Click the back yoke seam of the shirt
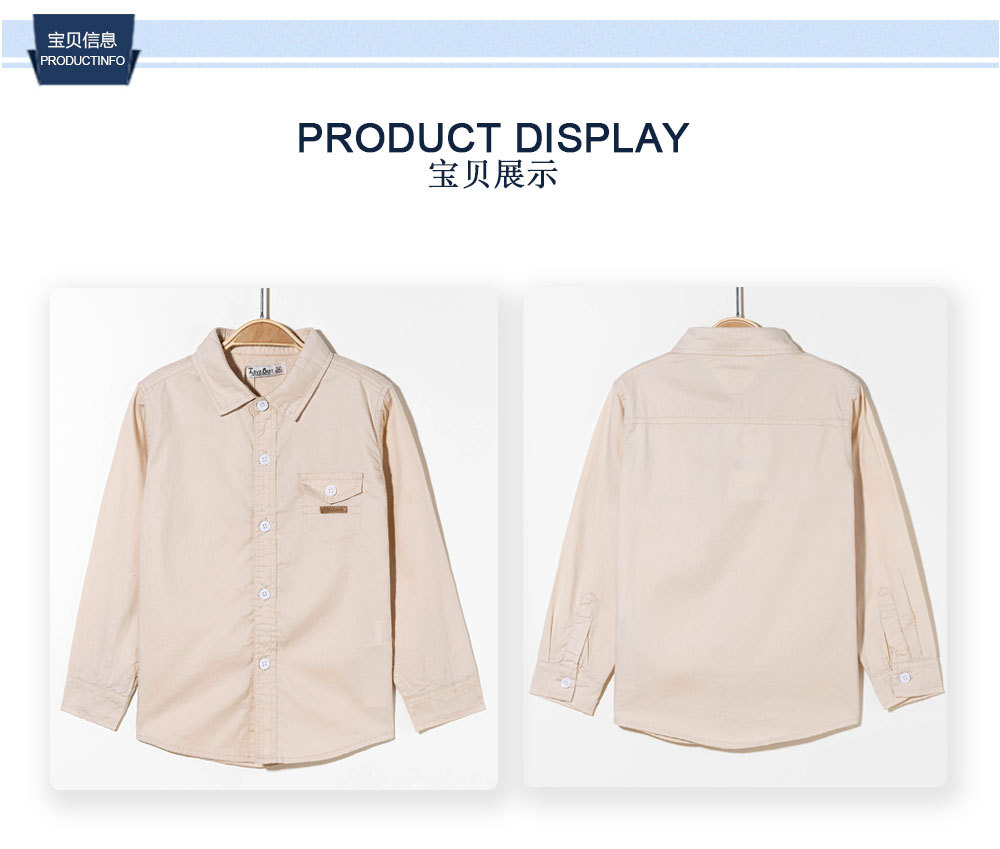1000x849 pixels. point(738,421)
